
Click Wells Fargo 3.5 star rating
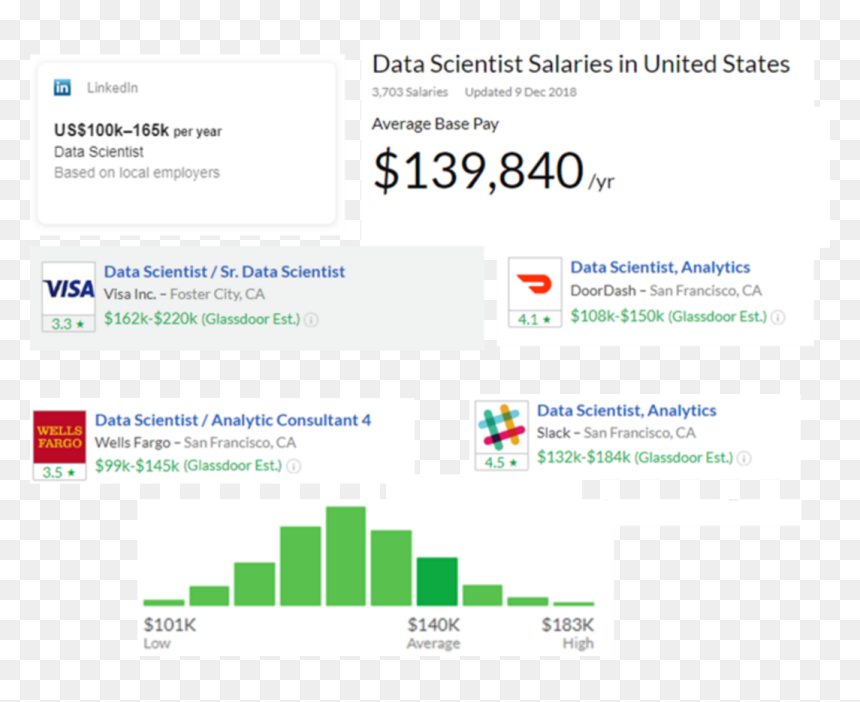point(59,472)
